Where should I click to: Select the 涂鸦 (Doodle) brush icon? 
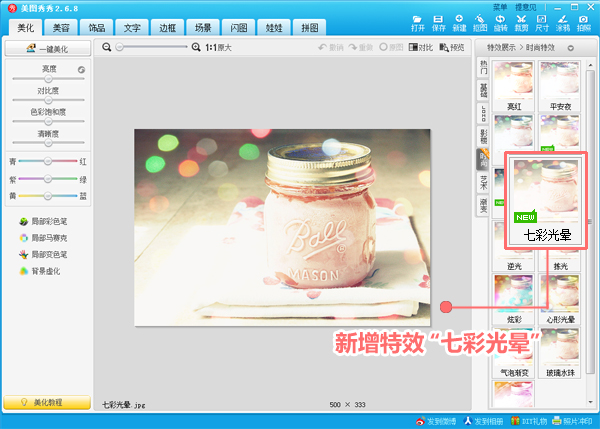click(562, 21)
